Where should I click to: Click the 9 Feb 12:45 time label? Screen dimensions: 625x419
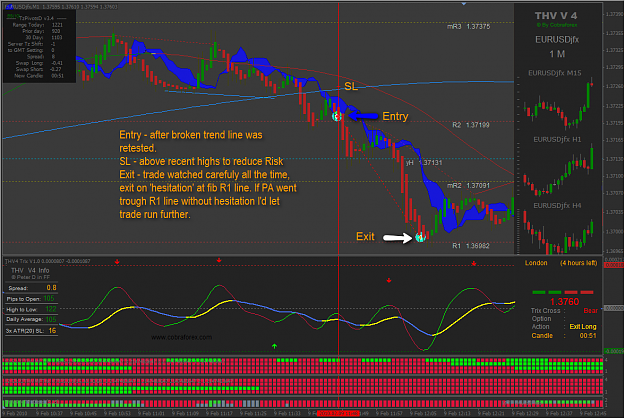point(594,413)
